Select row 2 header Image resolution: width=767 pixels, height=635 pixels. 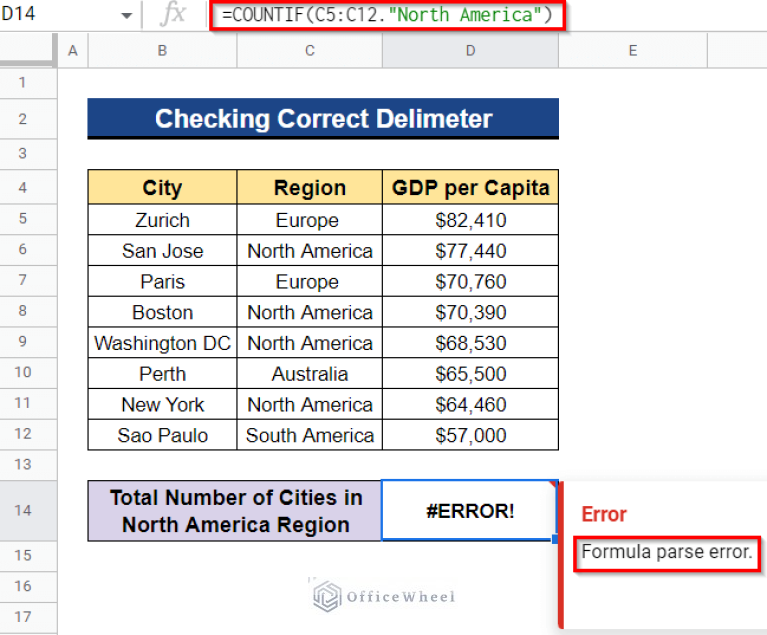pos(23,119)
